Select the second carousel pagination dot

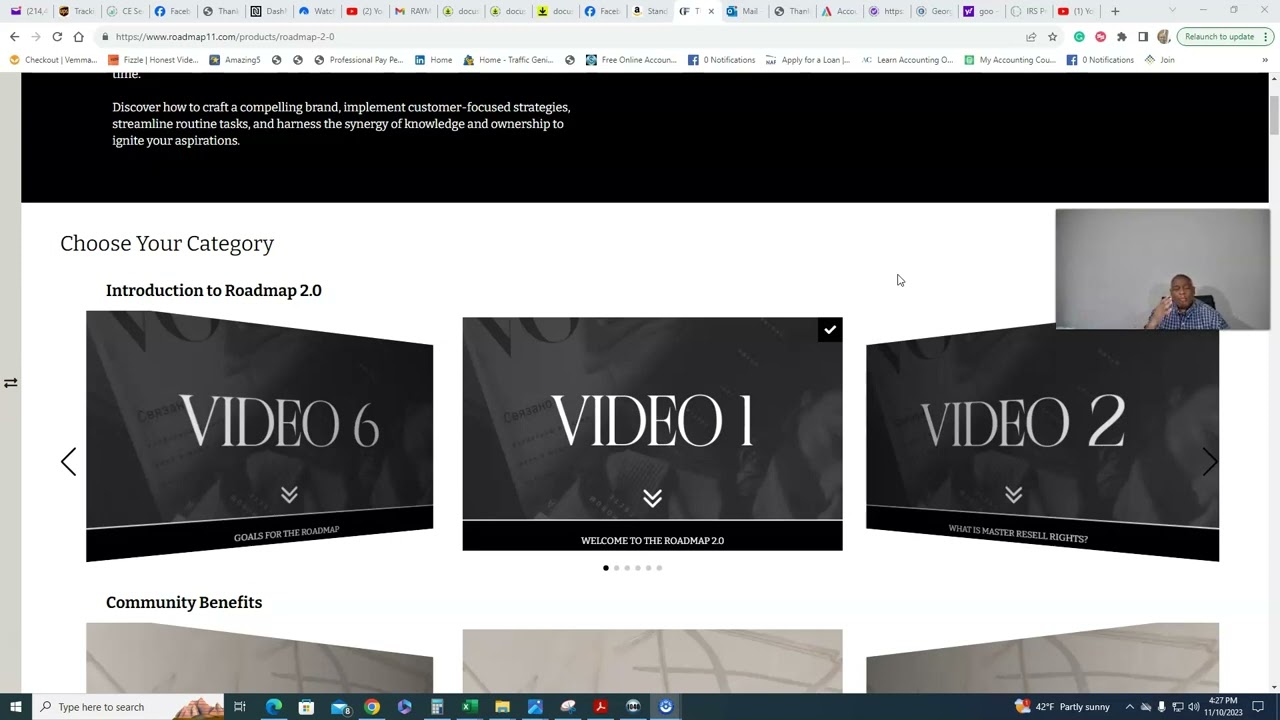click(616, 568)
